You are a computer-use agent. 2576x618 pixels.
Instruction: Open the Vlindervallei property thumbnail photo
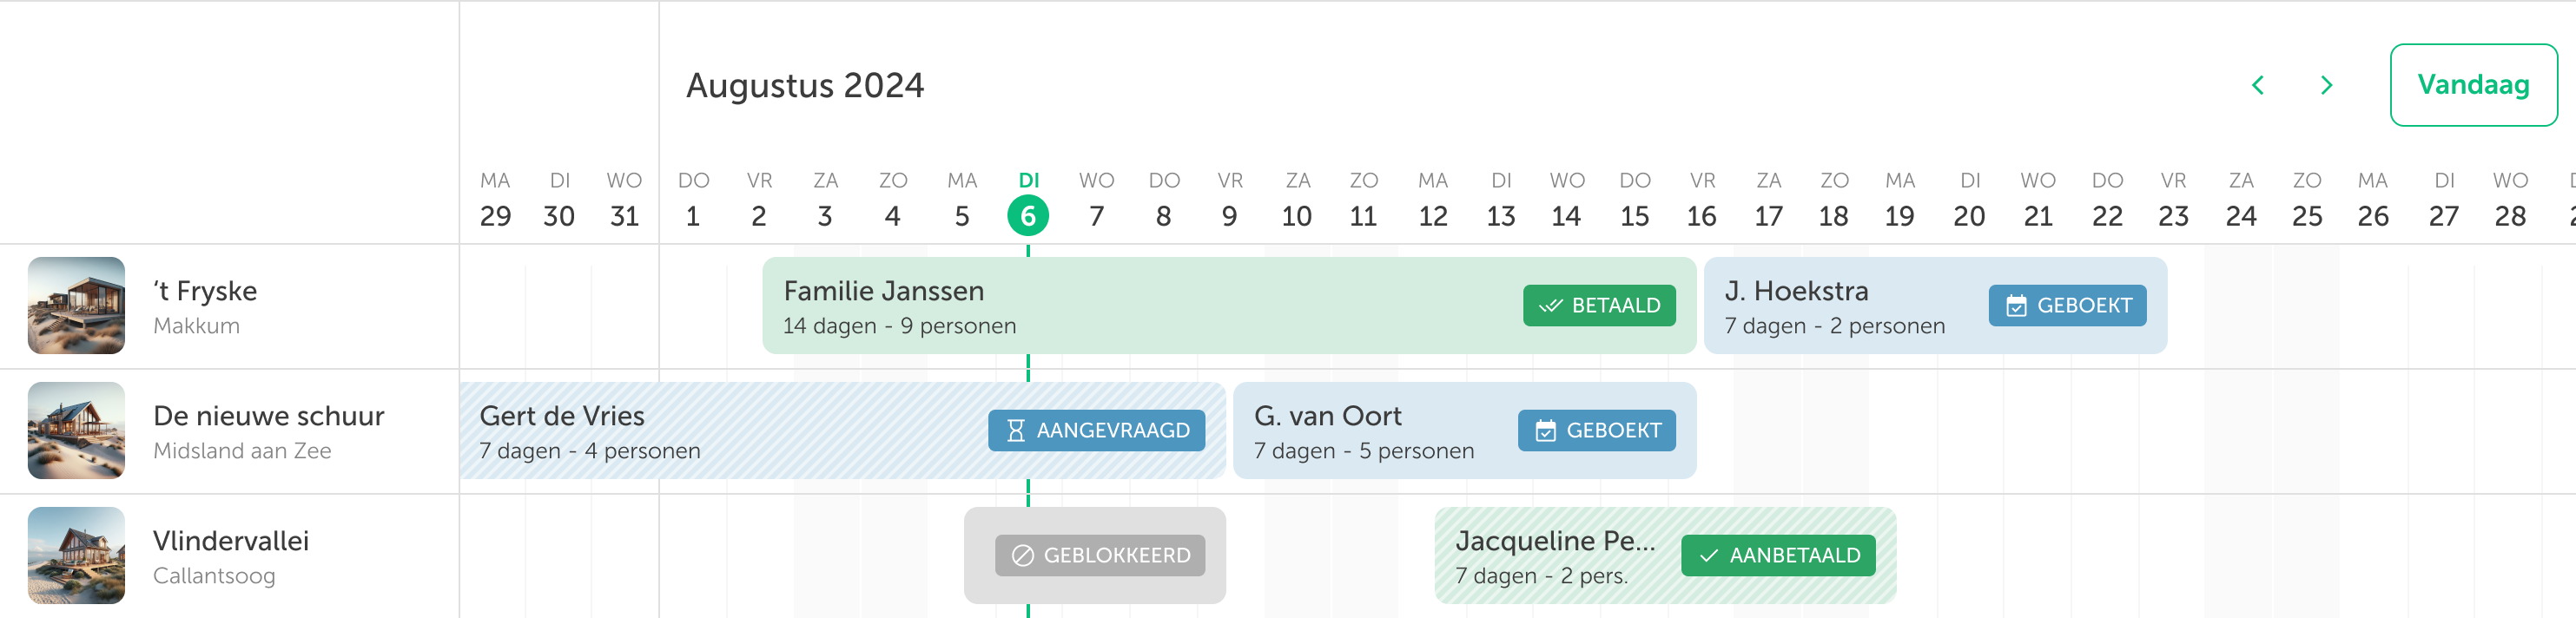click(75, 555)
